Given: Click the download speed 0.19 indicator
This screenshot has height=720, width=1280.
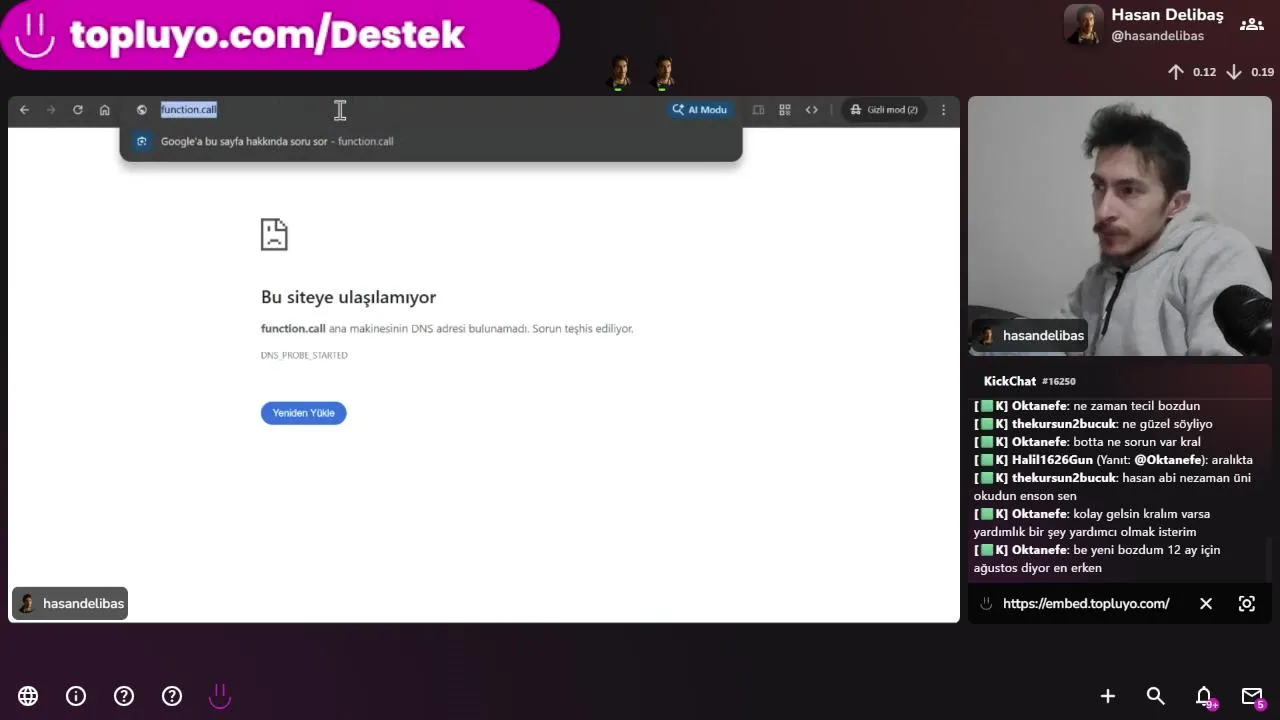Looking at the screenshot, I should [x=1250, y=72].
